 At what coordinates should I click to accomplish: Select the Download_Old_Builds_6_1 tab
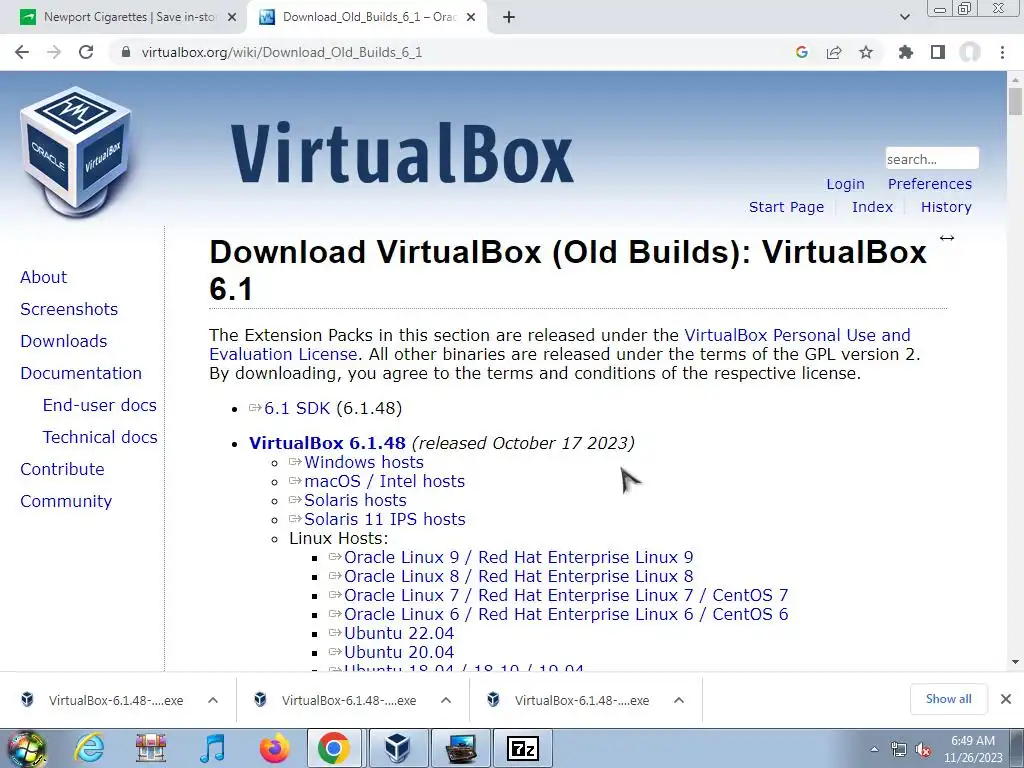click(x=366, y=17)
